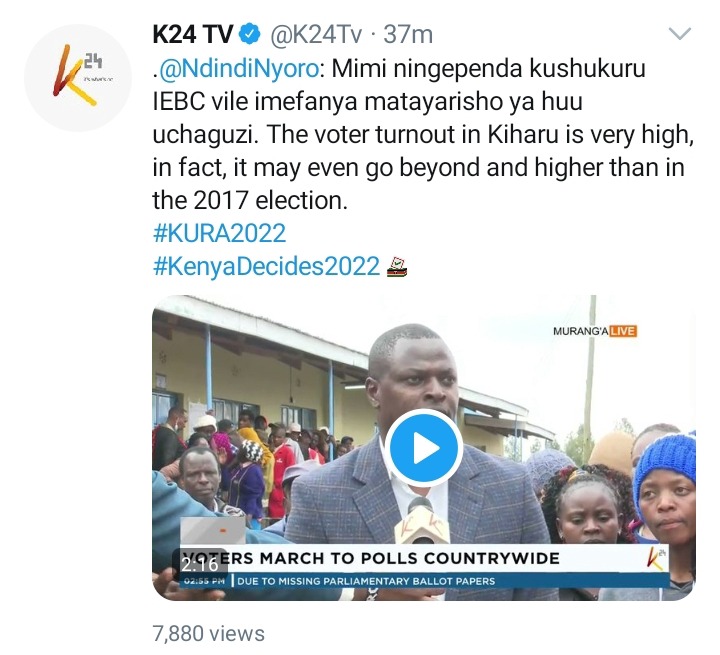The image size is (720, 655).
Task: Open the 7,880 views count
Action: pyautogui.click(x=209, y=633)
